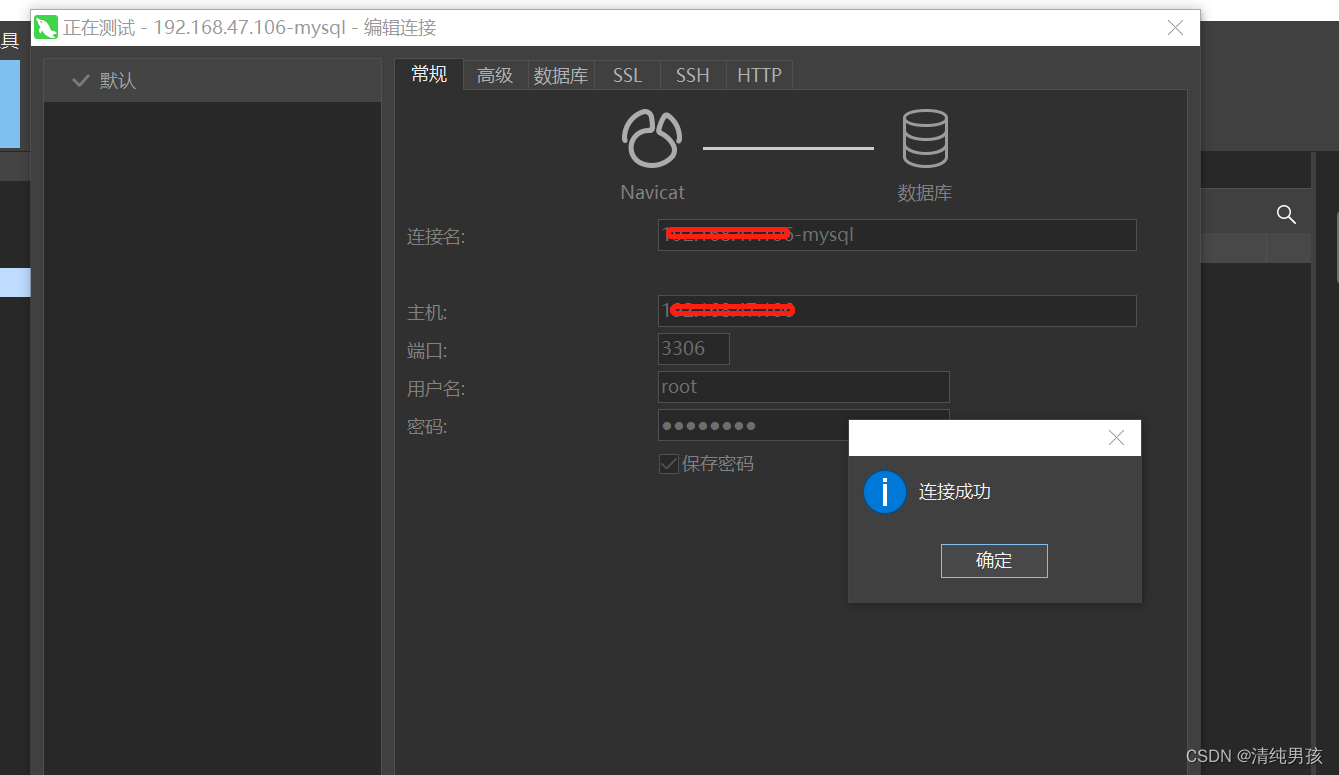
Task: Switch to the 常规 tab
Action: [429, 74]
